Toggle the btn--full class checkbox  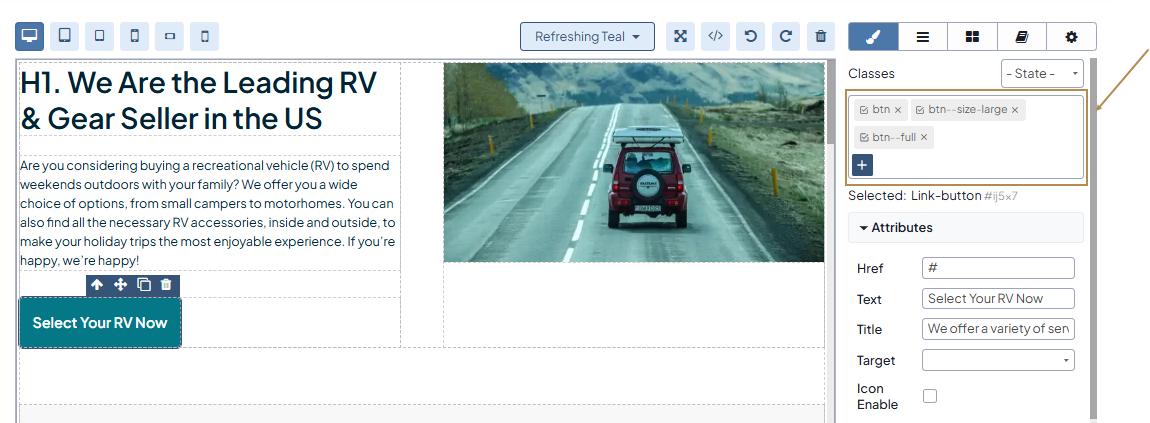864,138
